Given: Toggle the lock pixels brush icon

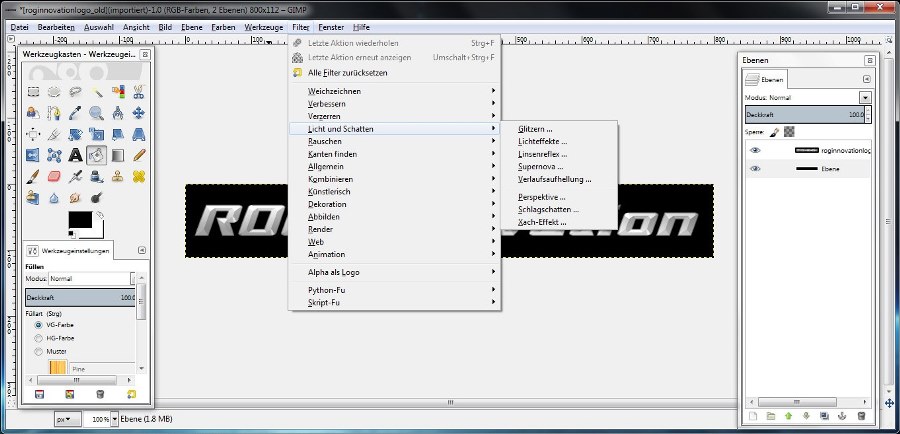Looking at the screenshot, I should (x=774, y=132).
